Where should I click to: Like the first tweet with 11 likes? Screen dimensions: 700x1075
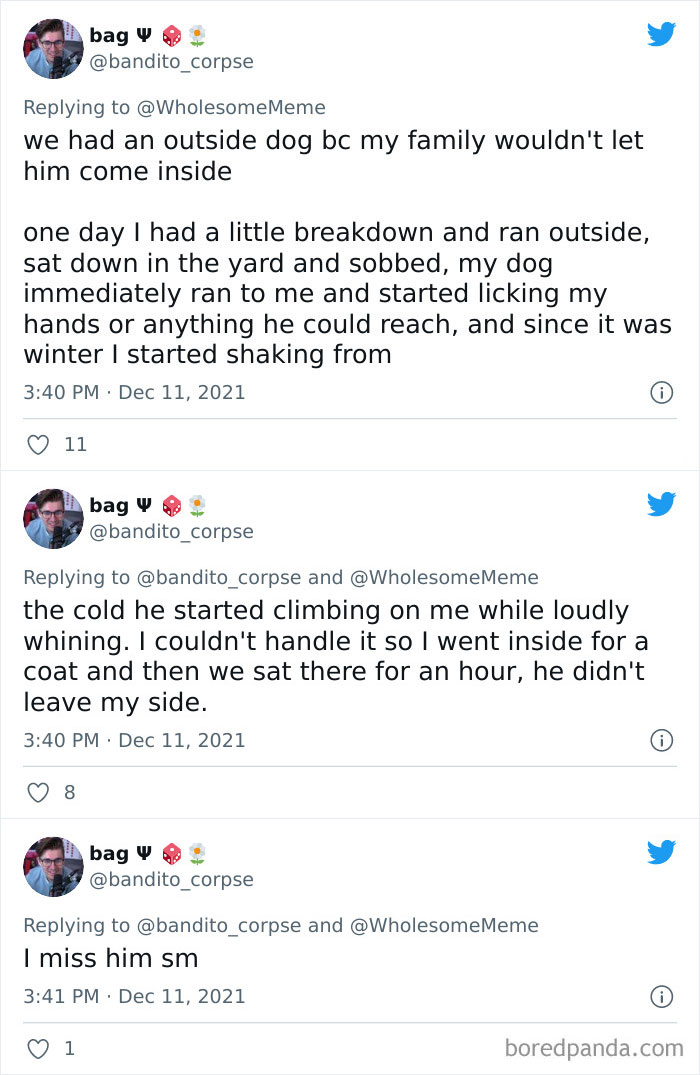[x=37, y=444]
